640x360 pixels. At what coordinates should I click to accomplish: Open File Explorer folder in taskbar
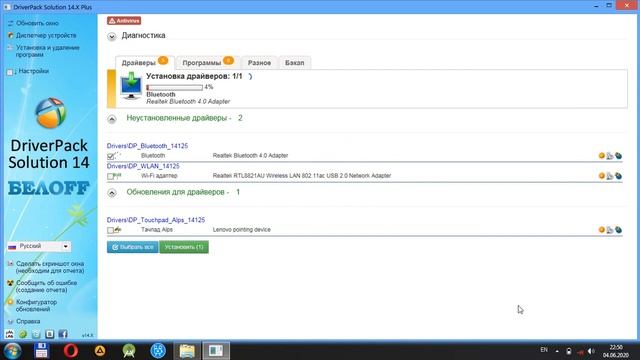click(x=187, y=351)
